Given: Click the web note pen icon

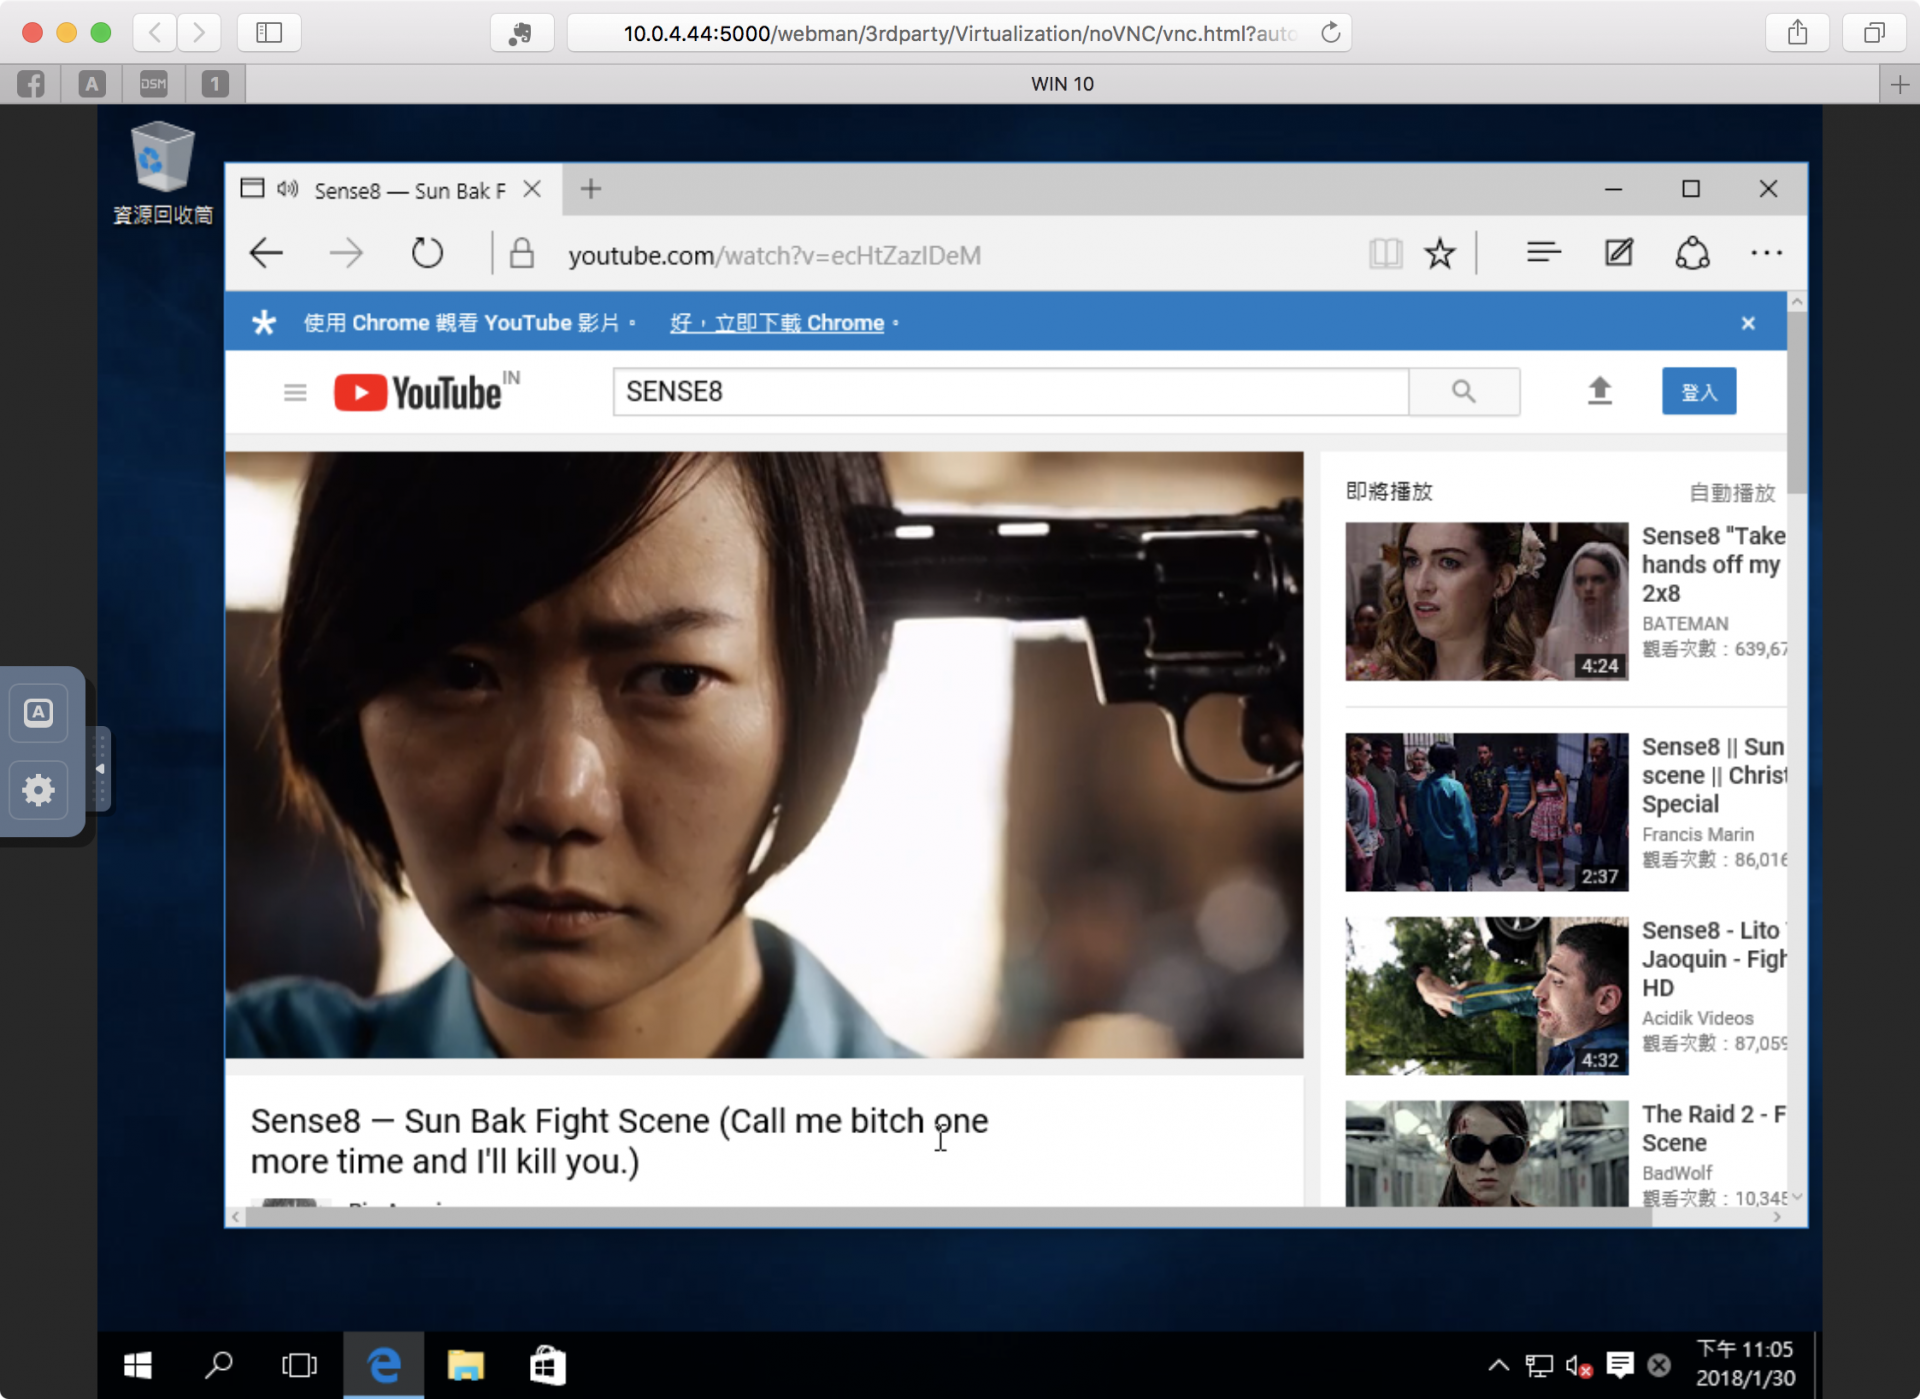Looking at the screenshot, I should (x=1618, y=253).
